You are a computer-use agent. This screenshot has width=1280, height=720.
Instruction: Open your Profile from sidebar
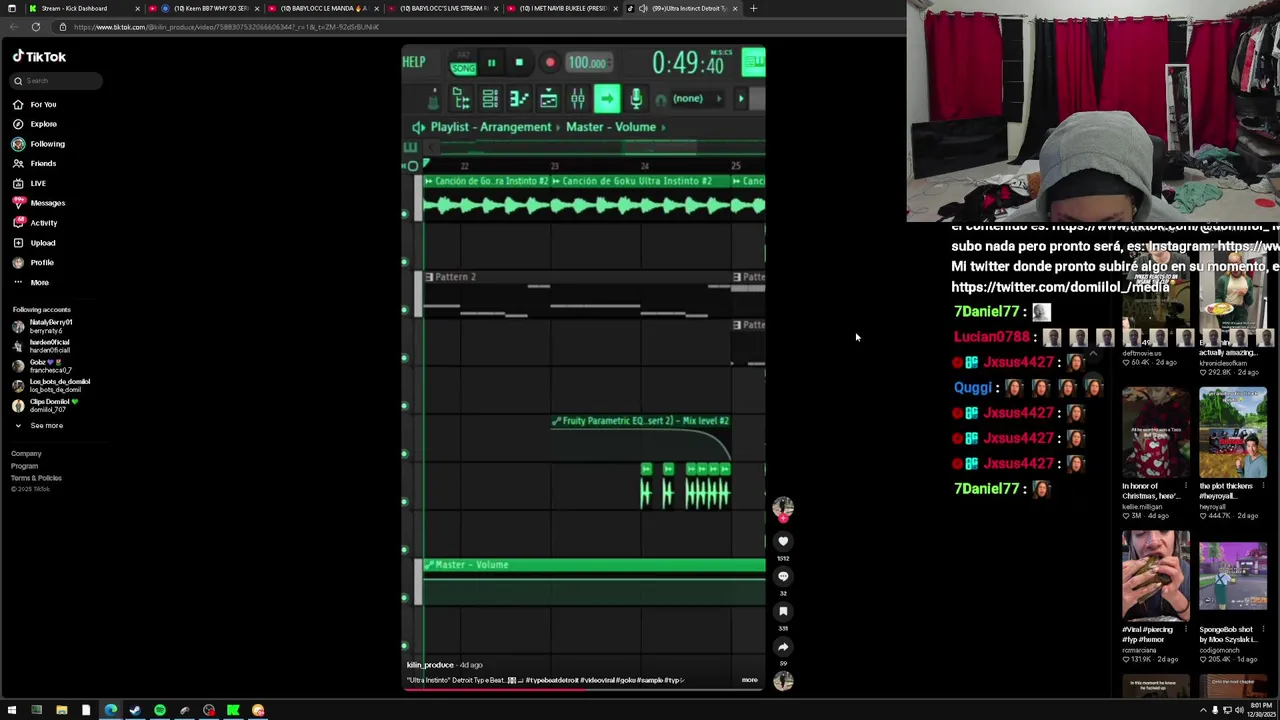pyautogui.click(x=33, y=262)
